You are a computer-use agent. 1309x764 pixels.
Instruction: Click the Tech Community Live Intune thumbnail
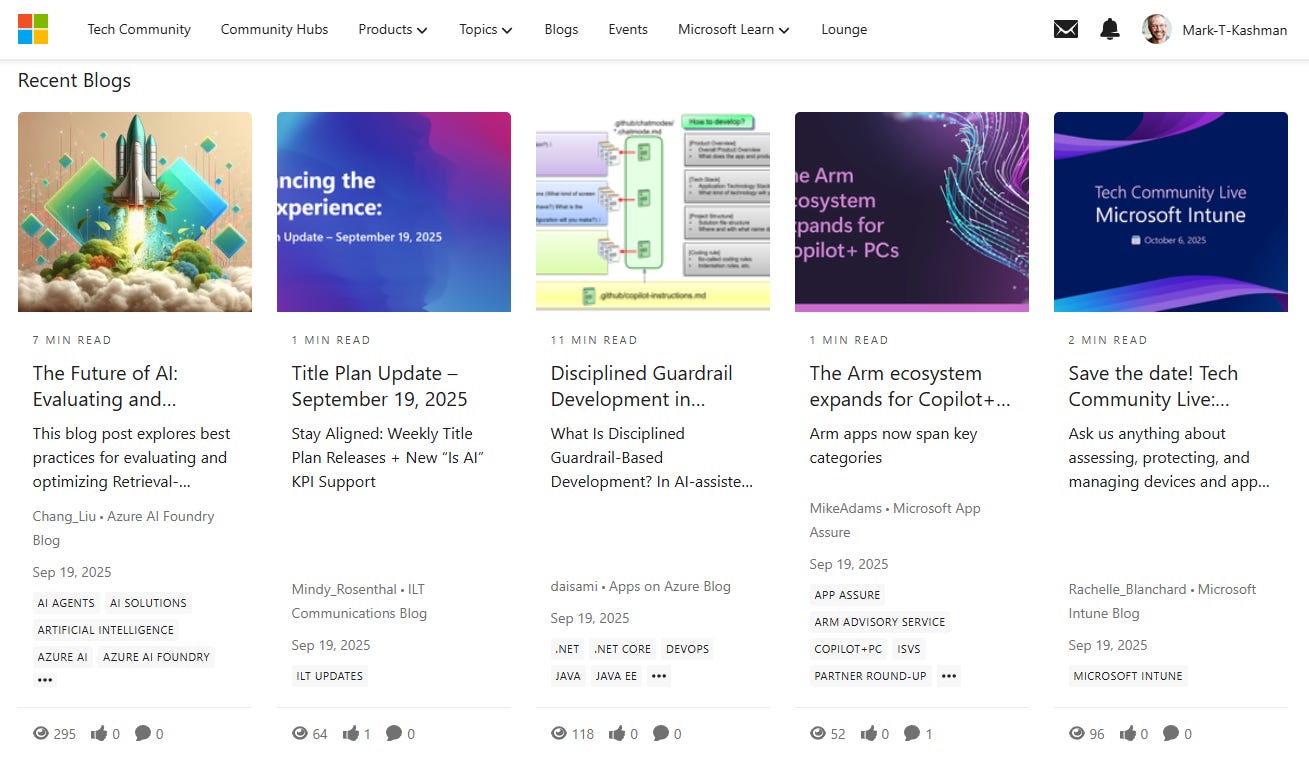point(1171,212)
